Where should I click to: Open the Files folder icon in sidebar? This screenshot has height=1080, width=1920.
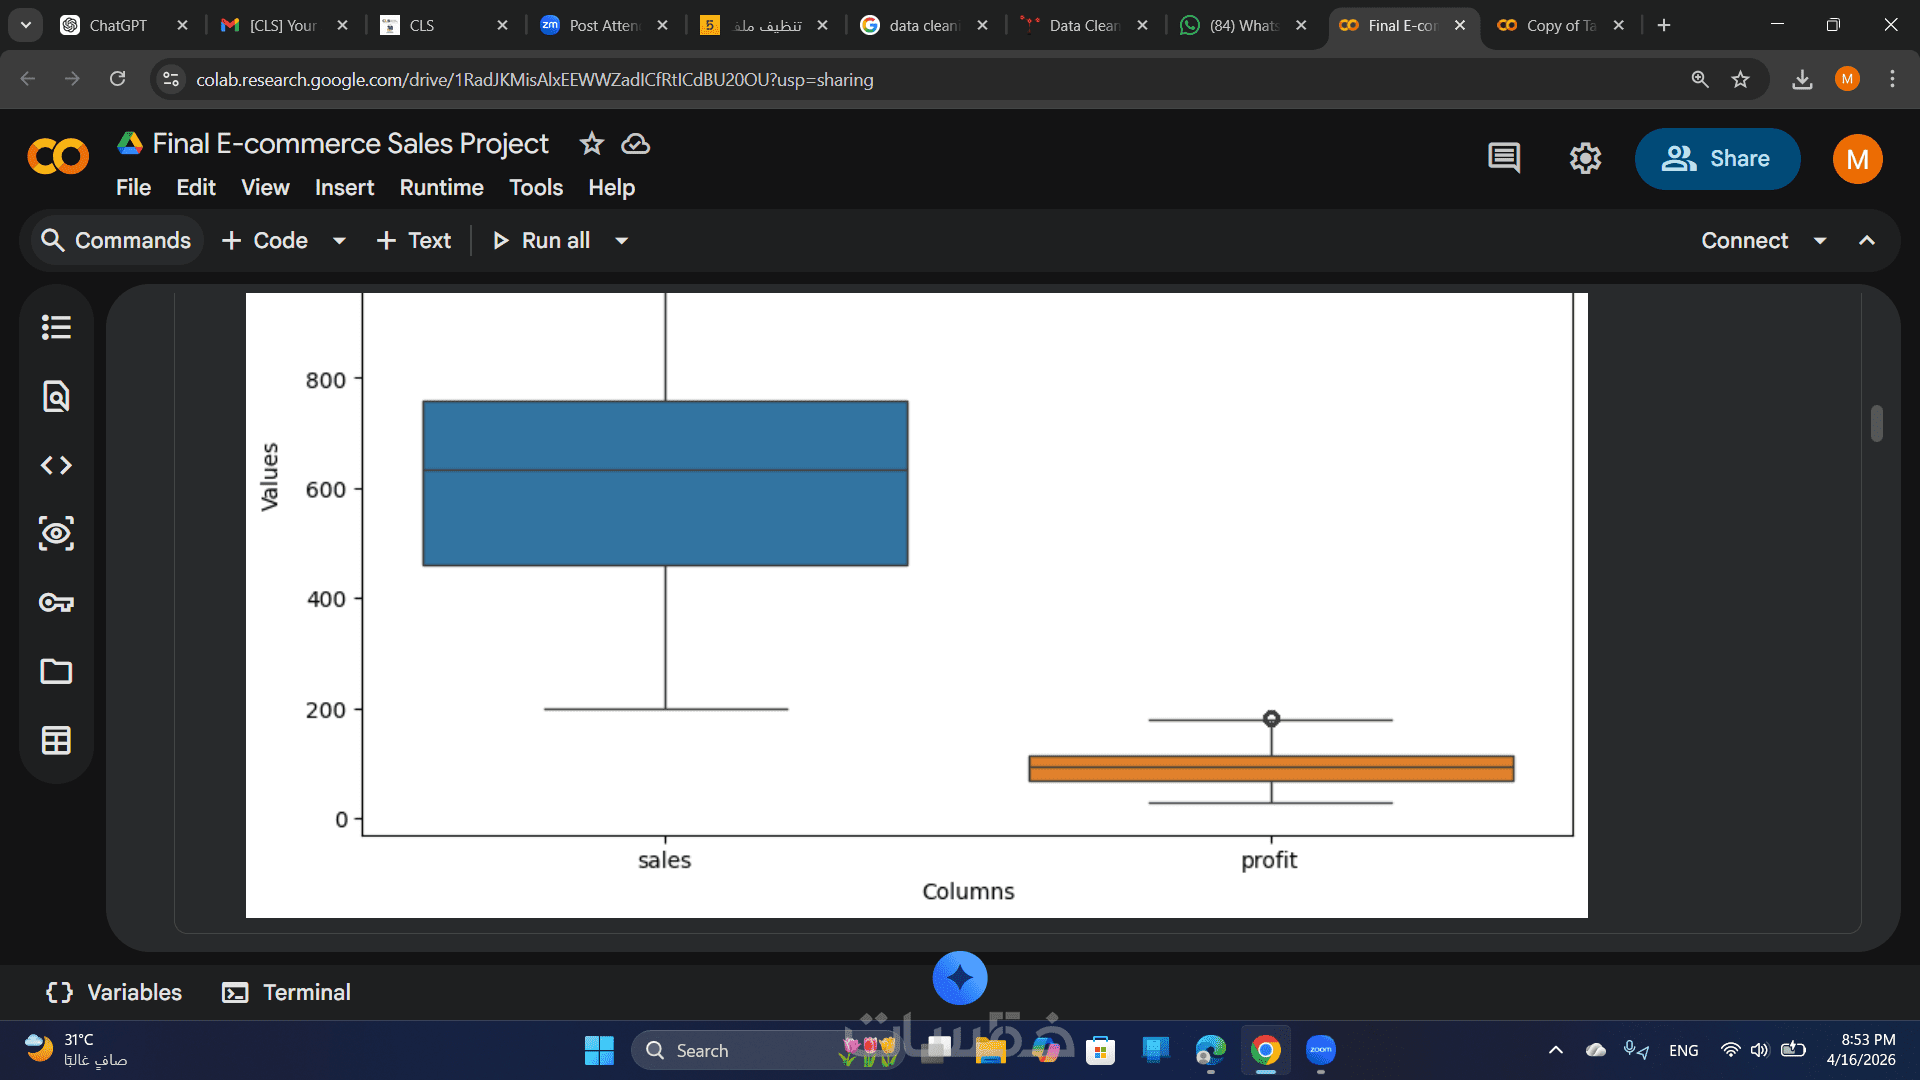56,671
